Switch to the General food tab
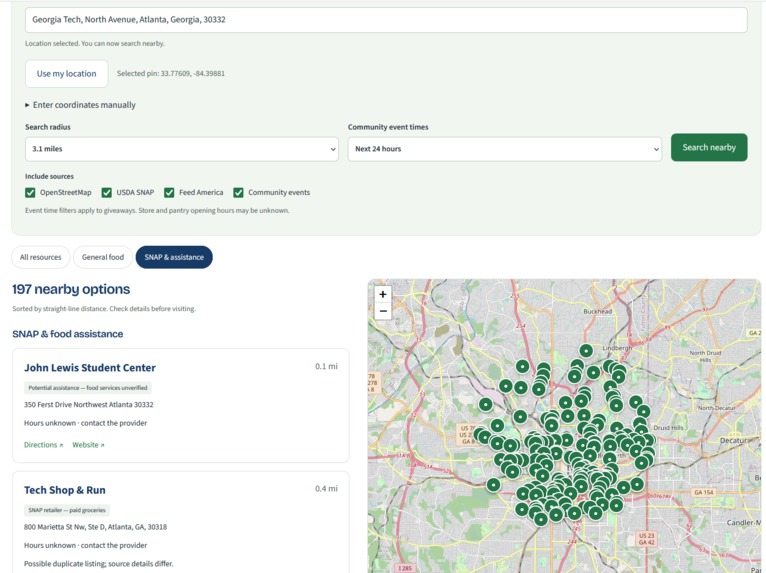The height and width of the screenshot is (573, 766). (103, 257)
